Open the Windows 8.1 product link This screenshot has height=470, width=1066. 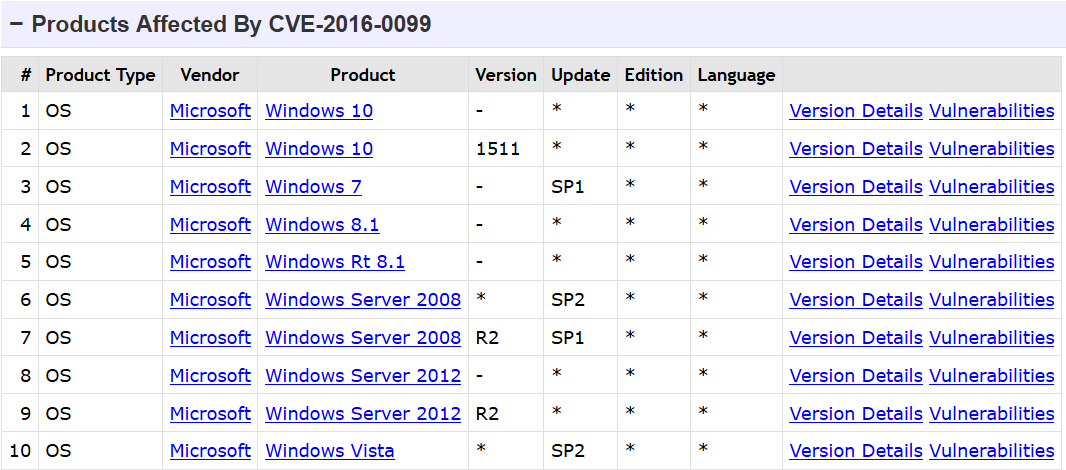(x=322, y=224)
